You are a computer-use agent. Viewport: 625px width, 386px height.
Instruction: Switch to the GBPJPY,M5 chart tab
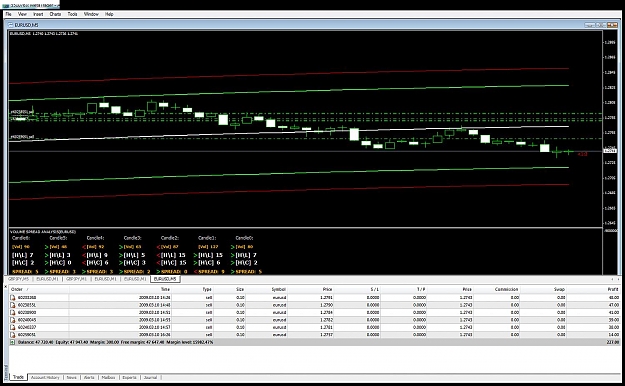[x=18, y=279]
